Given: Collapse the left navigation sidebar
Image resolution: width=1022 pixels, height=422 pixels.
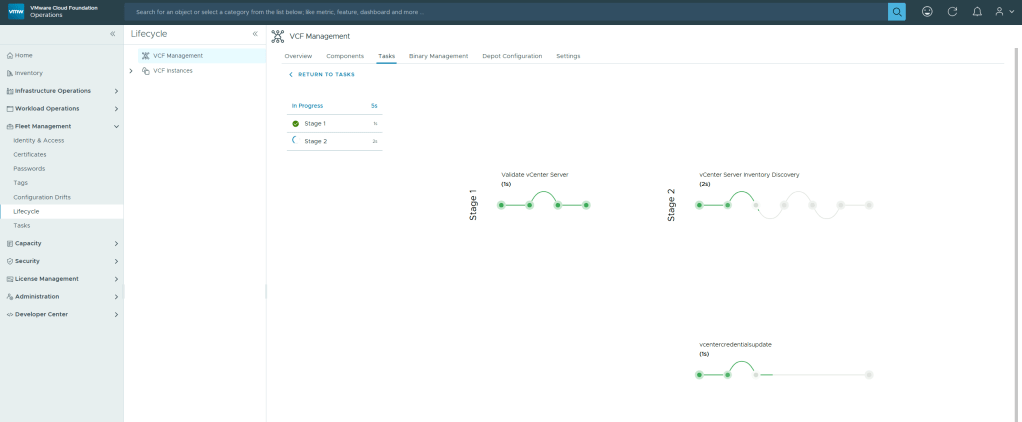Looking at the screenshot, I should [x=112, y=34].
